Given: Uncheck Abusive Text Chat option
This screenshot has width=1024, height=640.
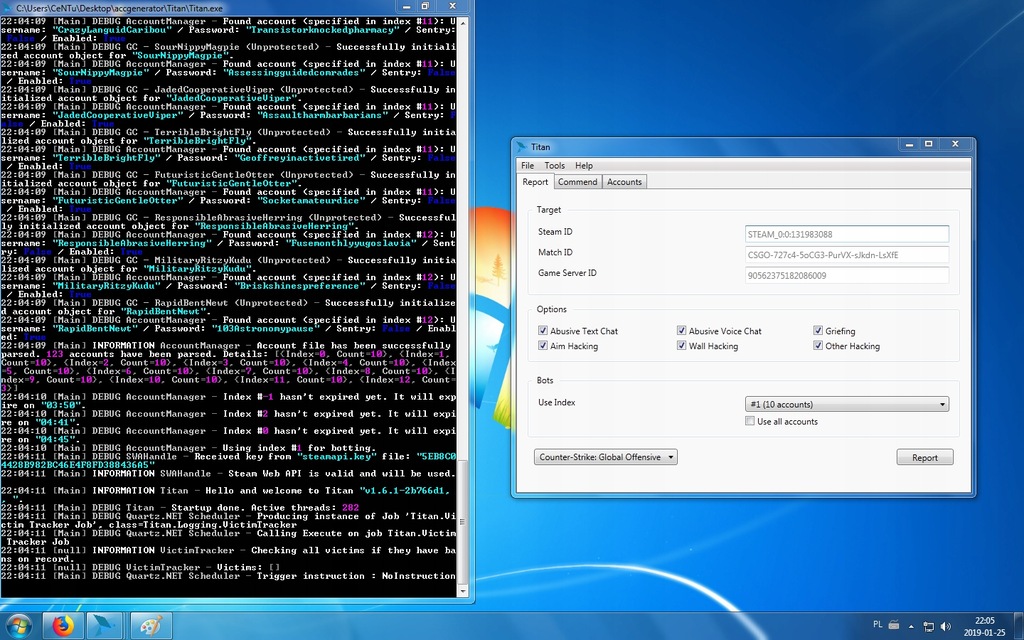Looking at the screenshot, I should pyautogui.click(x=543, y=331).
